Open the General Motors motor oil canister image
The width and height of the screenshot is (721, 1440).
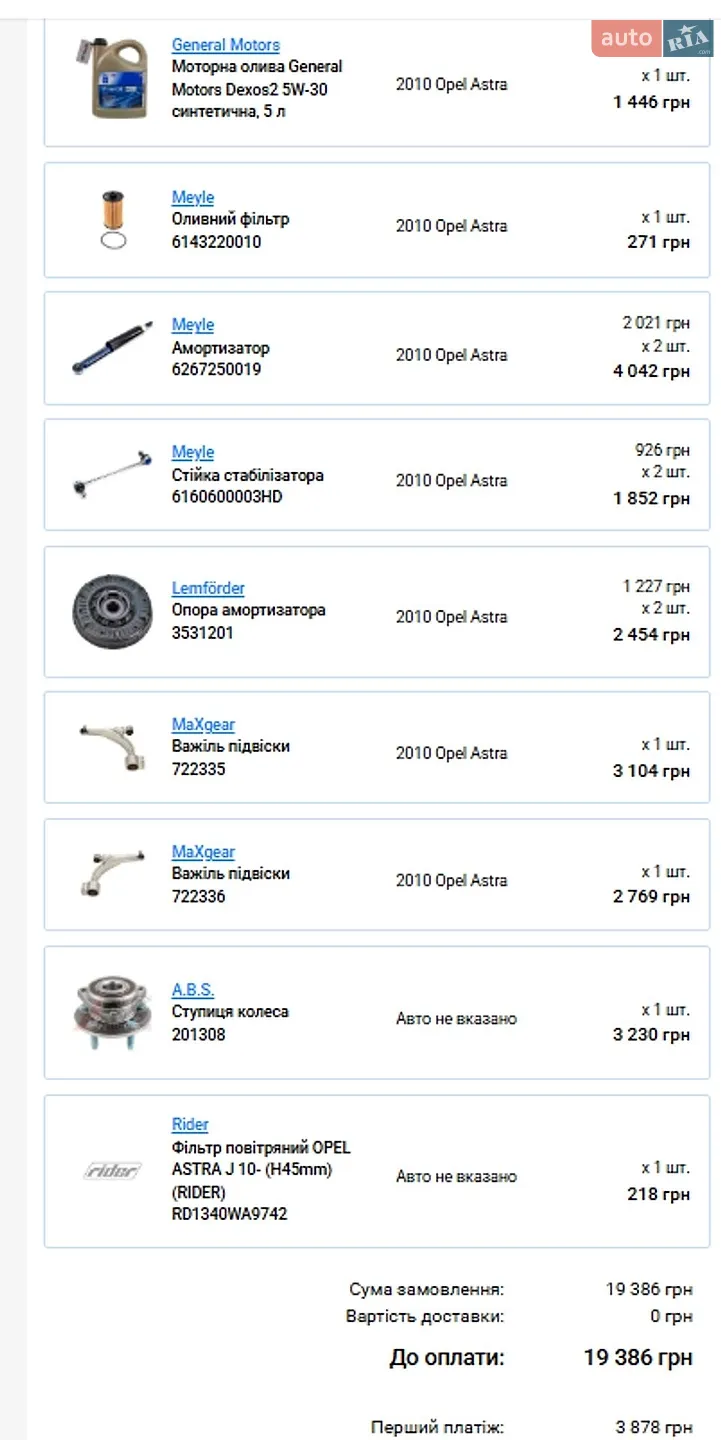[x=111, y=78]
